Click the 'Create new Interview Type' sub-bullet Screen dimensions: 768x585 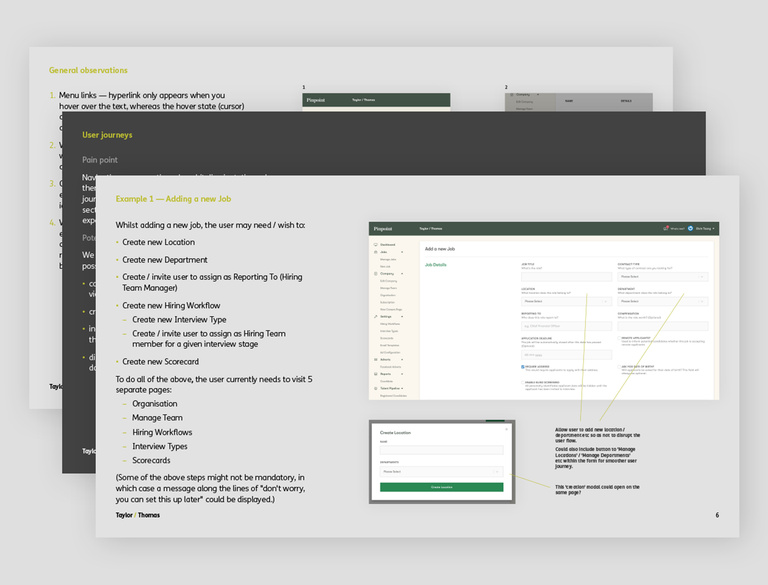(x=179, y=319)
